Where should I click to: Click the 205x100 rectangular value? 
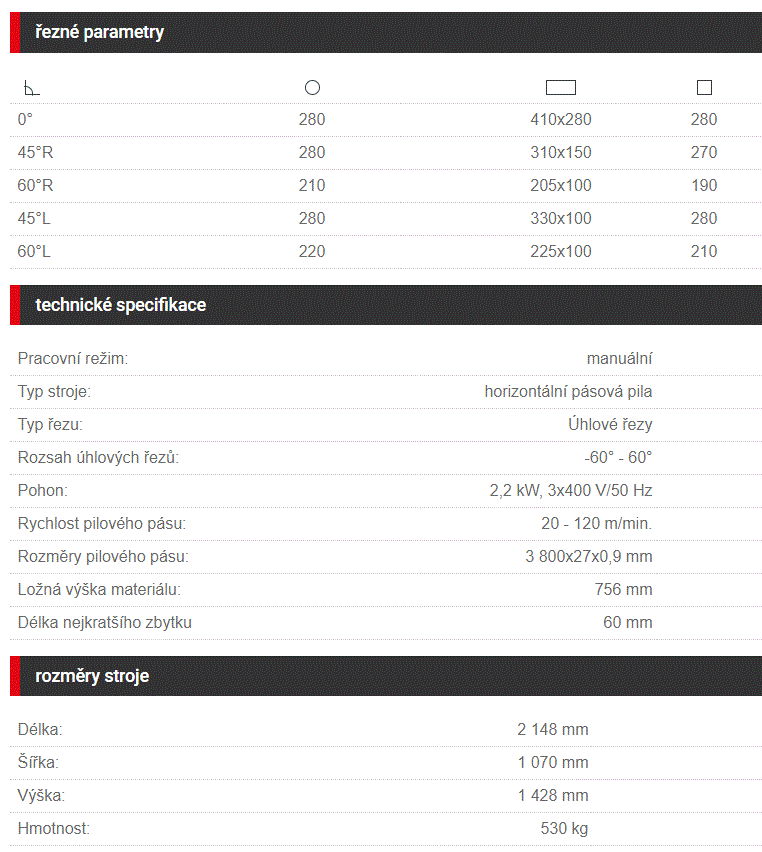560,185
